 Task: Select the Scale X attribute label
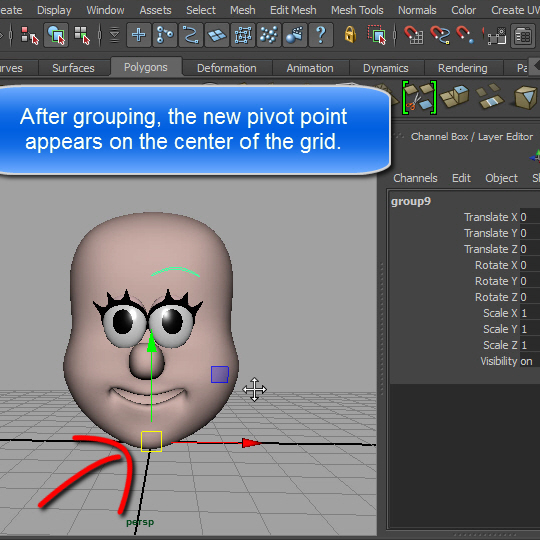[500, 313]
